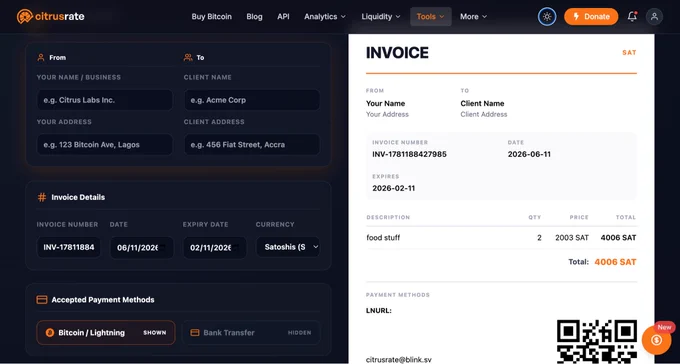Go to the Blog page
Viewport: 680px width, 364px height.
254,16
